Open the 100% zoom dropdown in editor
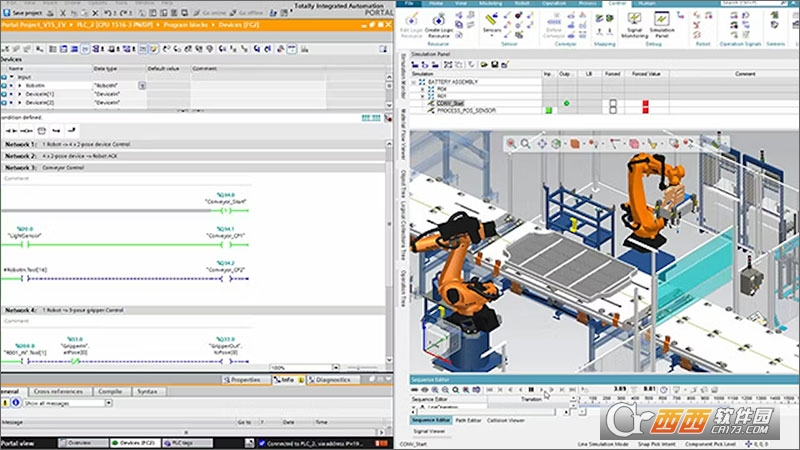Screen dimensions: 800x450 [335, 367]
